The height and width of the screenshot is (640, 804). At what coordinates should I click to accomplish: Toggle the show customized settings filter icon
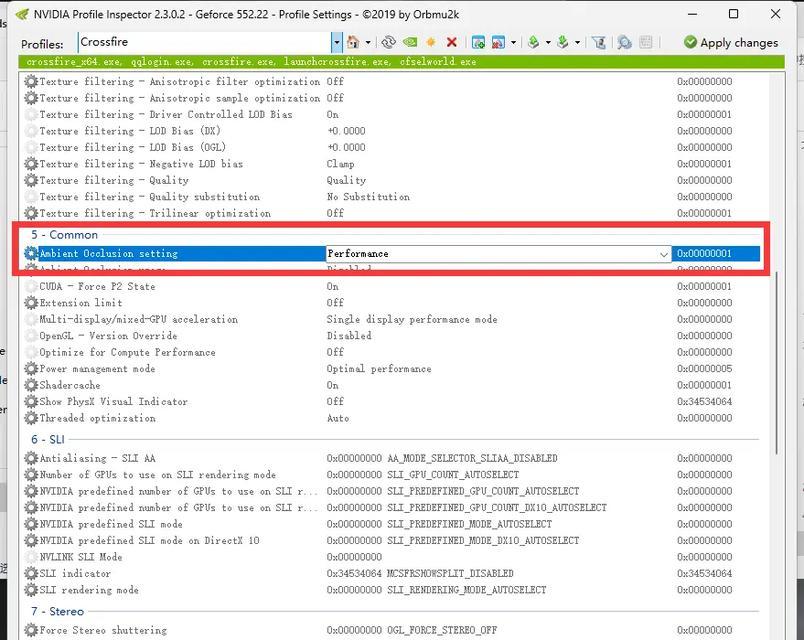(599, 42)
